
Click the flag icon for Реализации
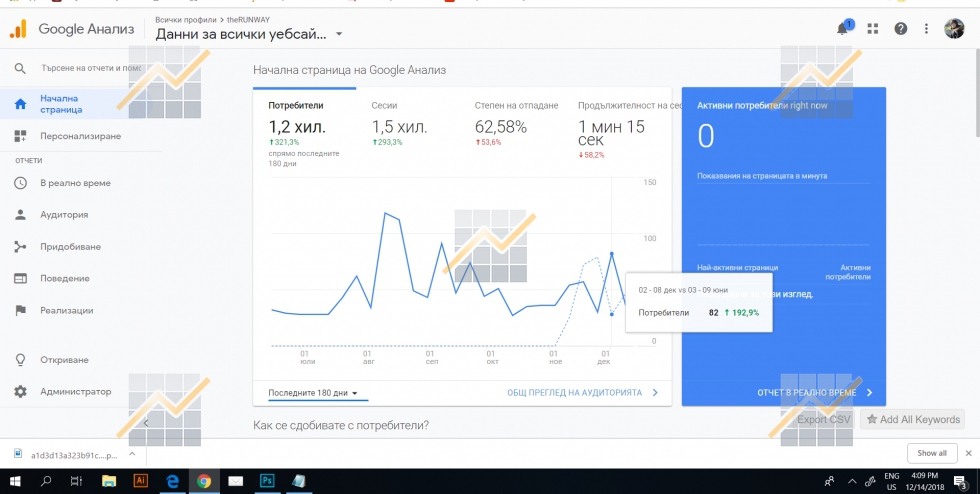[x=21, y=310]
